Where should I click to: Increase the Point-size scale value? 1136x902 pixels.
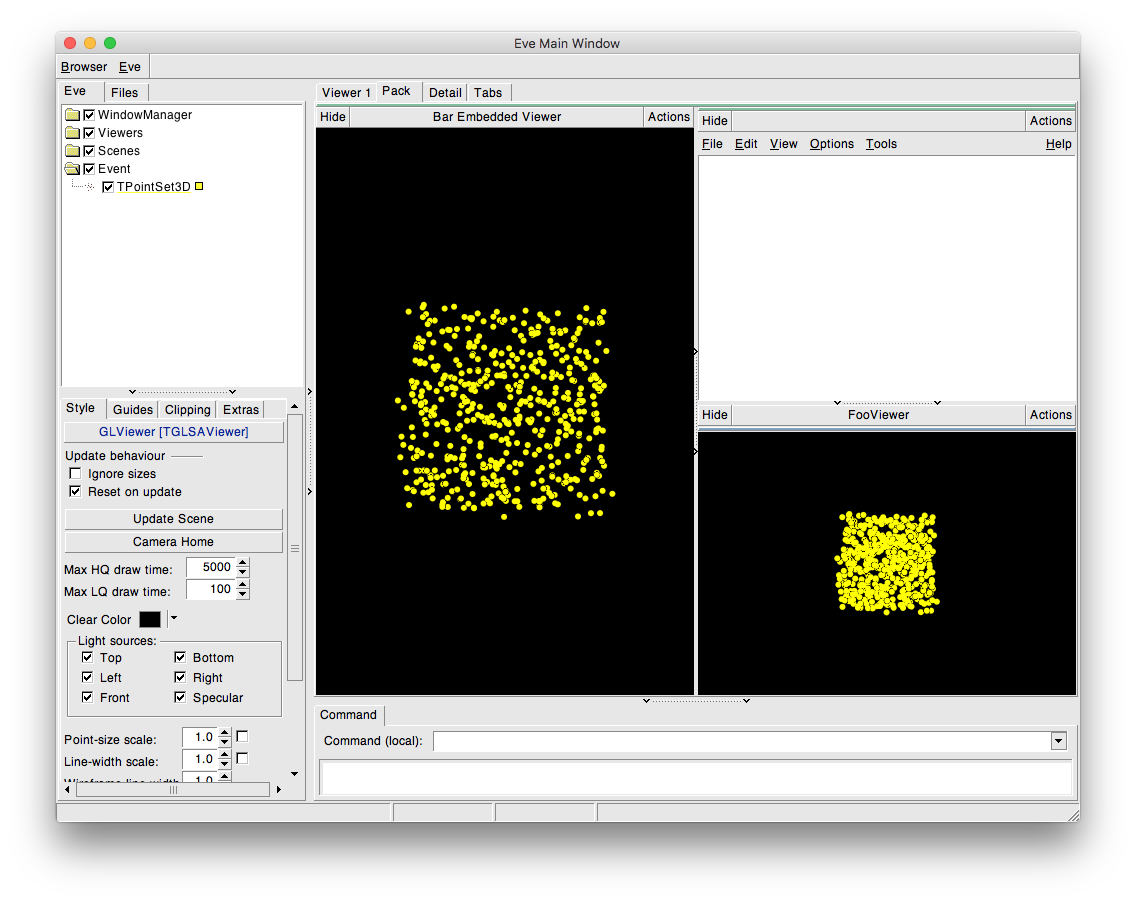225,733
